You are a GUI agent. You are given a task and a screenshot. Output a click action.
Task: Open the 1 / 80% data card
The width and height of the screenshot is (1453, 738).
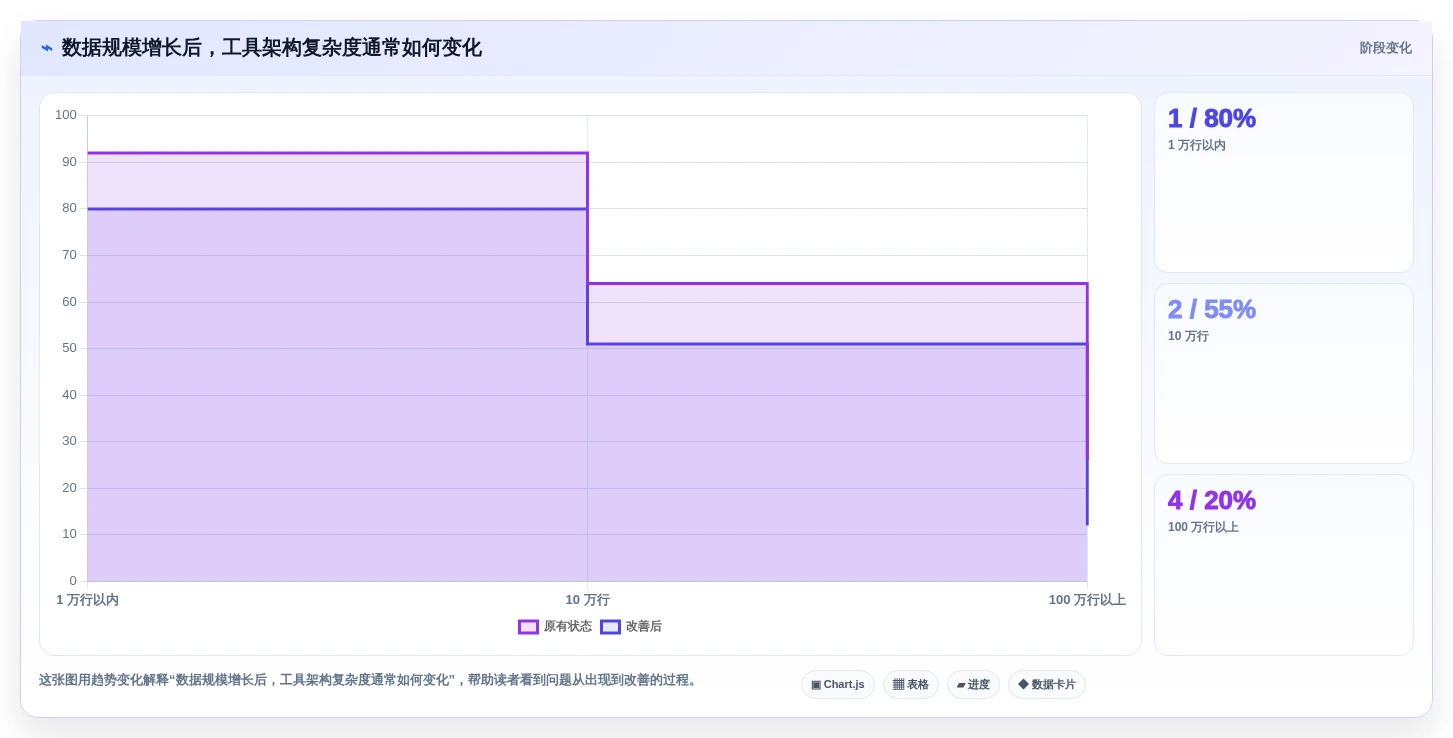pyautogui.click(x=1284, y=183)
